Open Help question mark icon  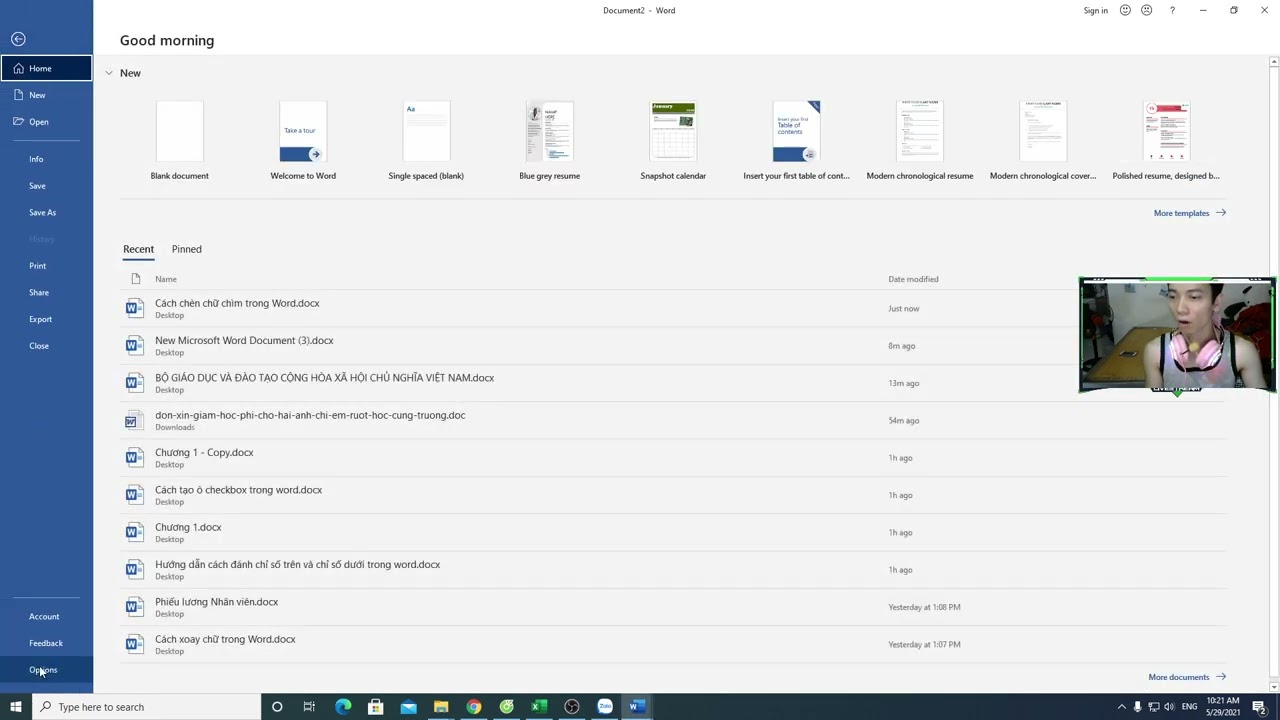[1172, 10]
